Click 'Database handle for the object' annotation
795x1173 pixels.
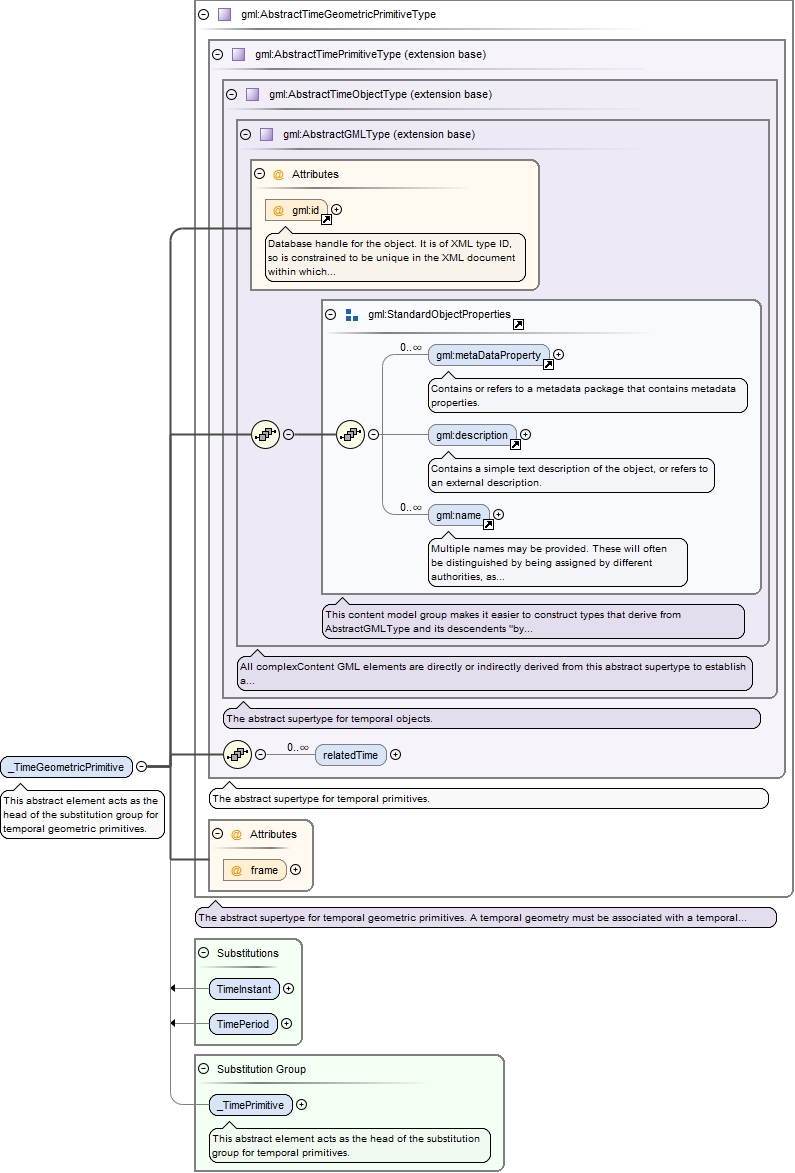(x=396, y=257)
